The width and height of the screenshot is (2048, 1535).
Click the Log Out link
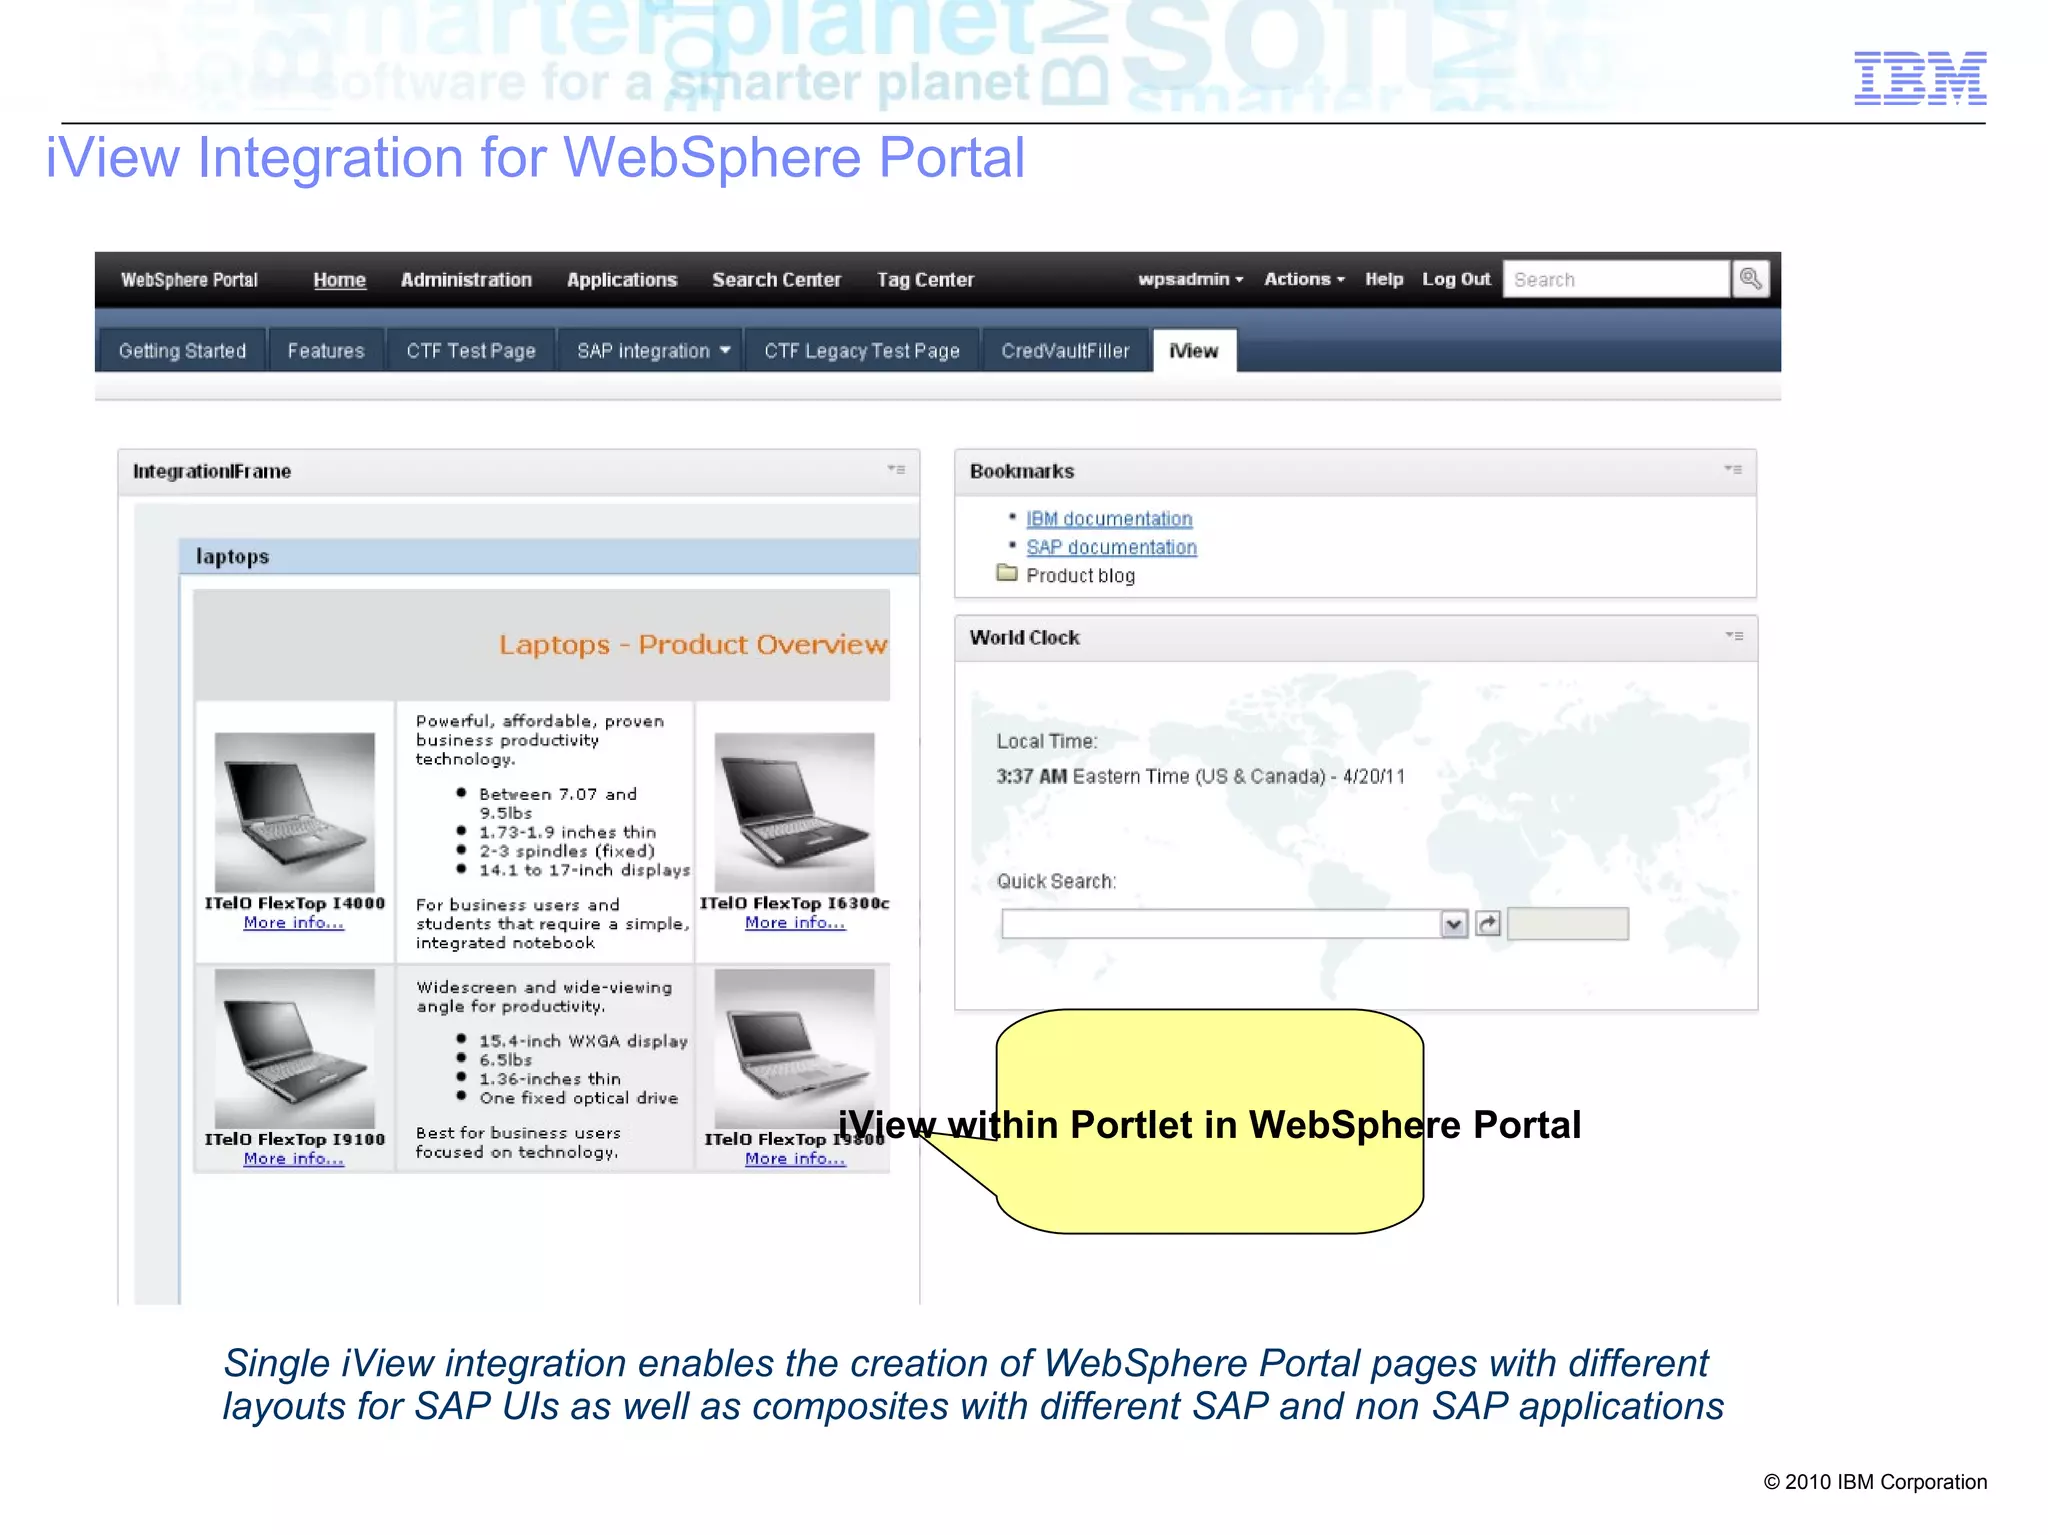point(1456,279)
